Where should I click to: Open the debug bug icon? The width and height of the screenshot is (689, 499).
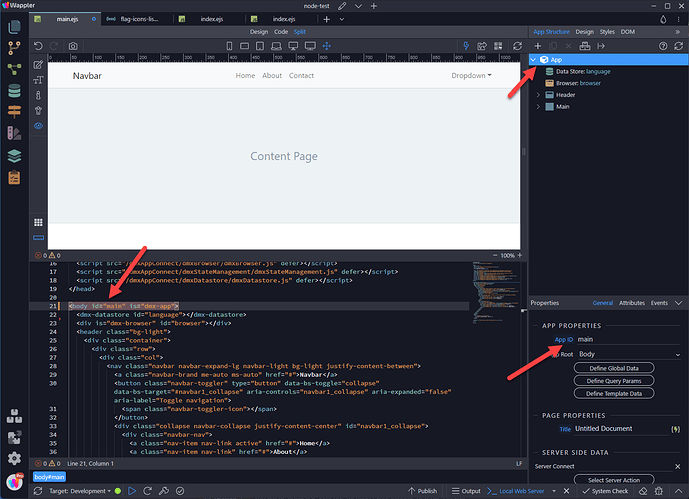point(659,491)
